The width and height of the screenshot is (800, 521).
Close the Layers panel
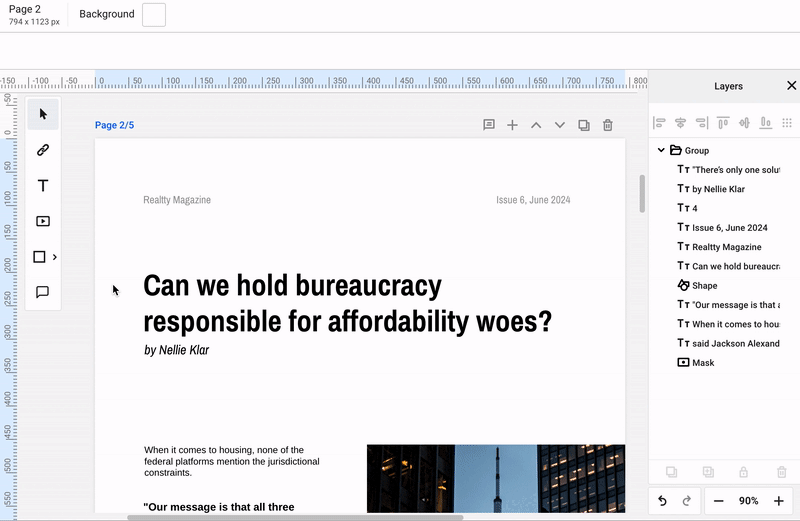(791, 86)
